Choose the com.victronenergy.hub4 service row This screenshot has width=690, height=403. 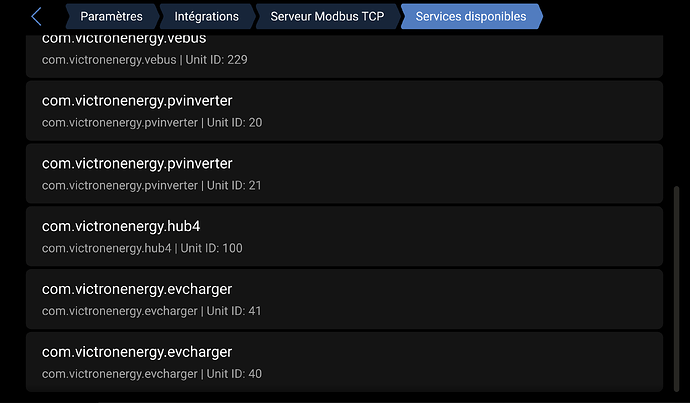(x=344, y=236)
